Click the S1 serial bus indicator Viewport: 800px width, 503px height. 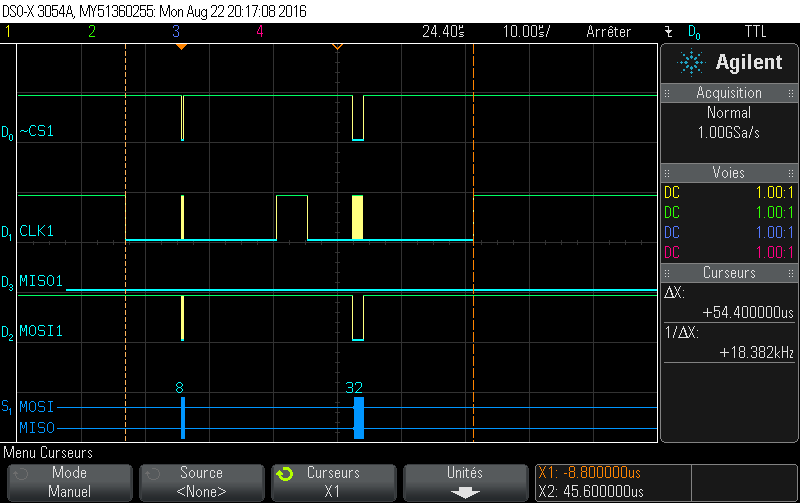click(x=6, y=407)
